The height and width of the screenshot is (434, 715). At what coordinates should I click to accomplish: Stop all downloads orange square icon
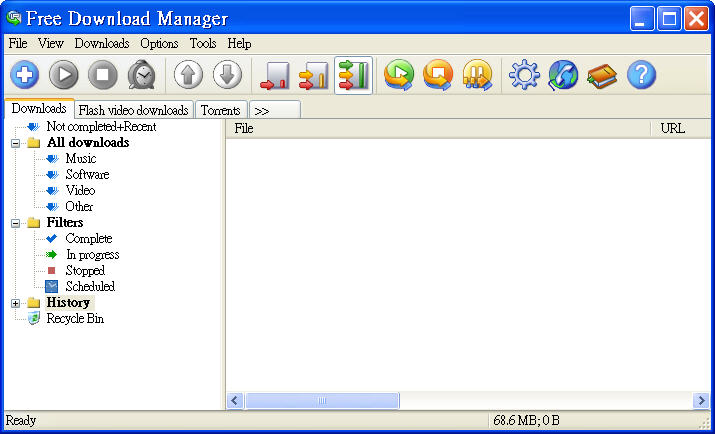point(438,75)
